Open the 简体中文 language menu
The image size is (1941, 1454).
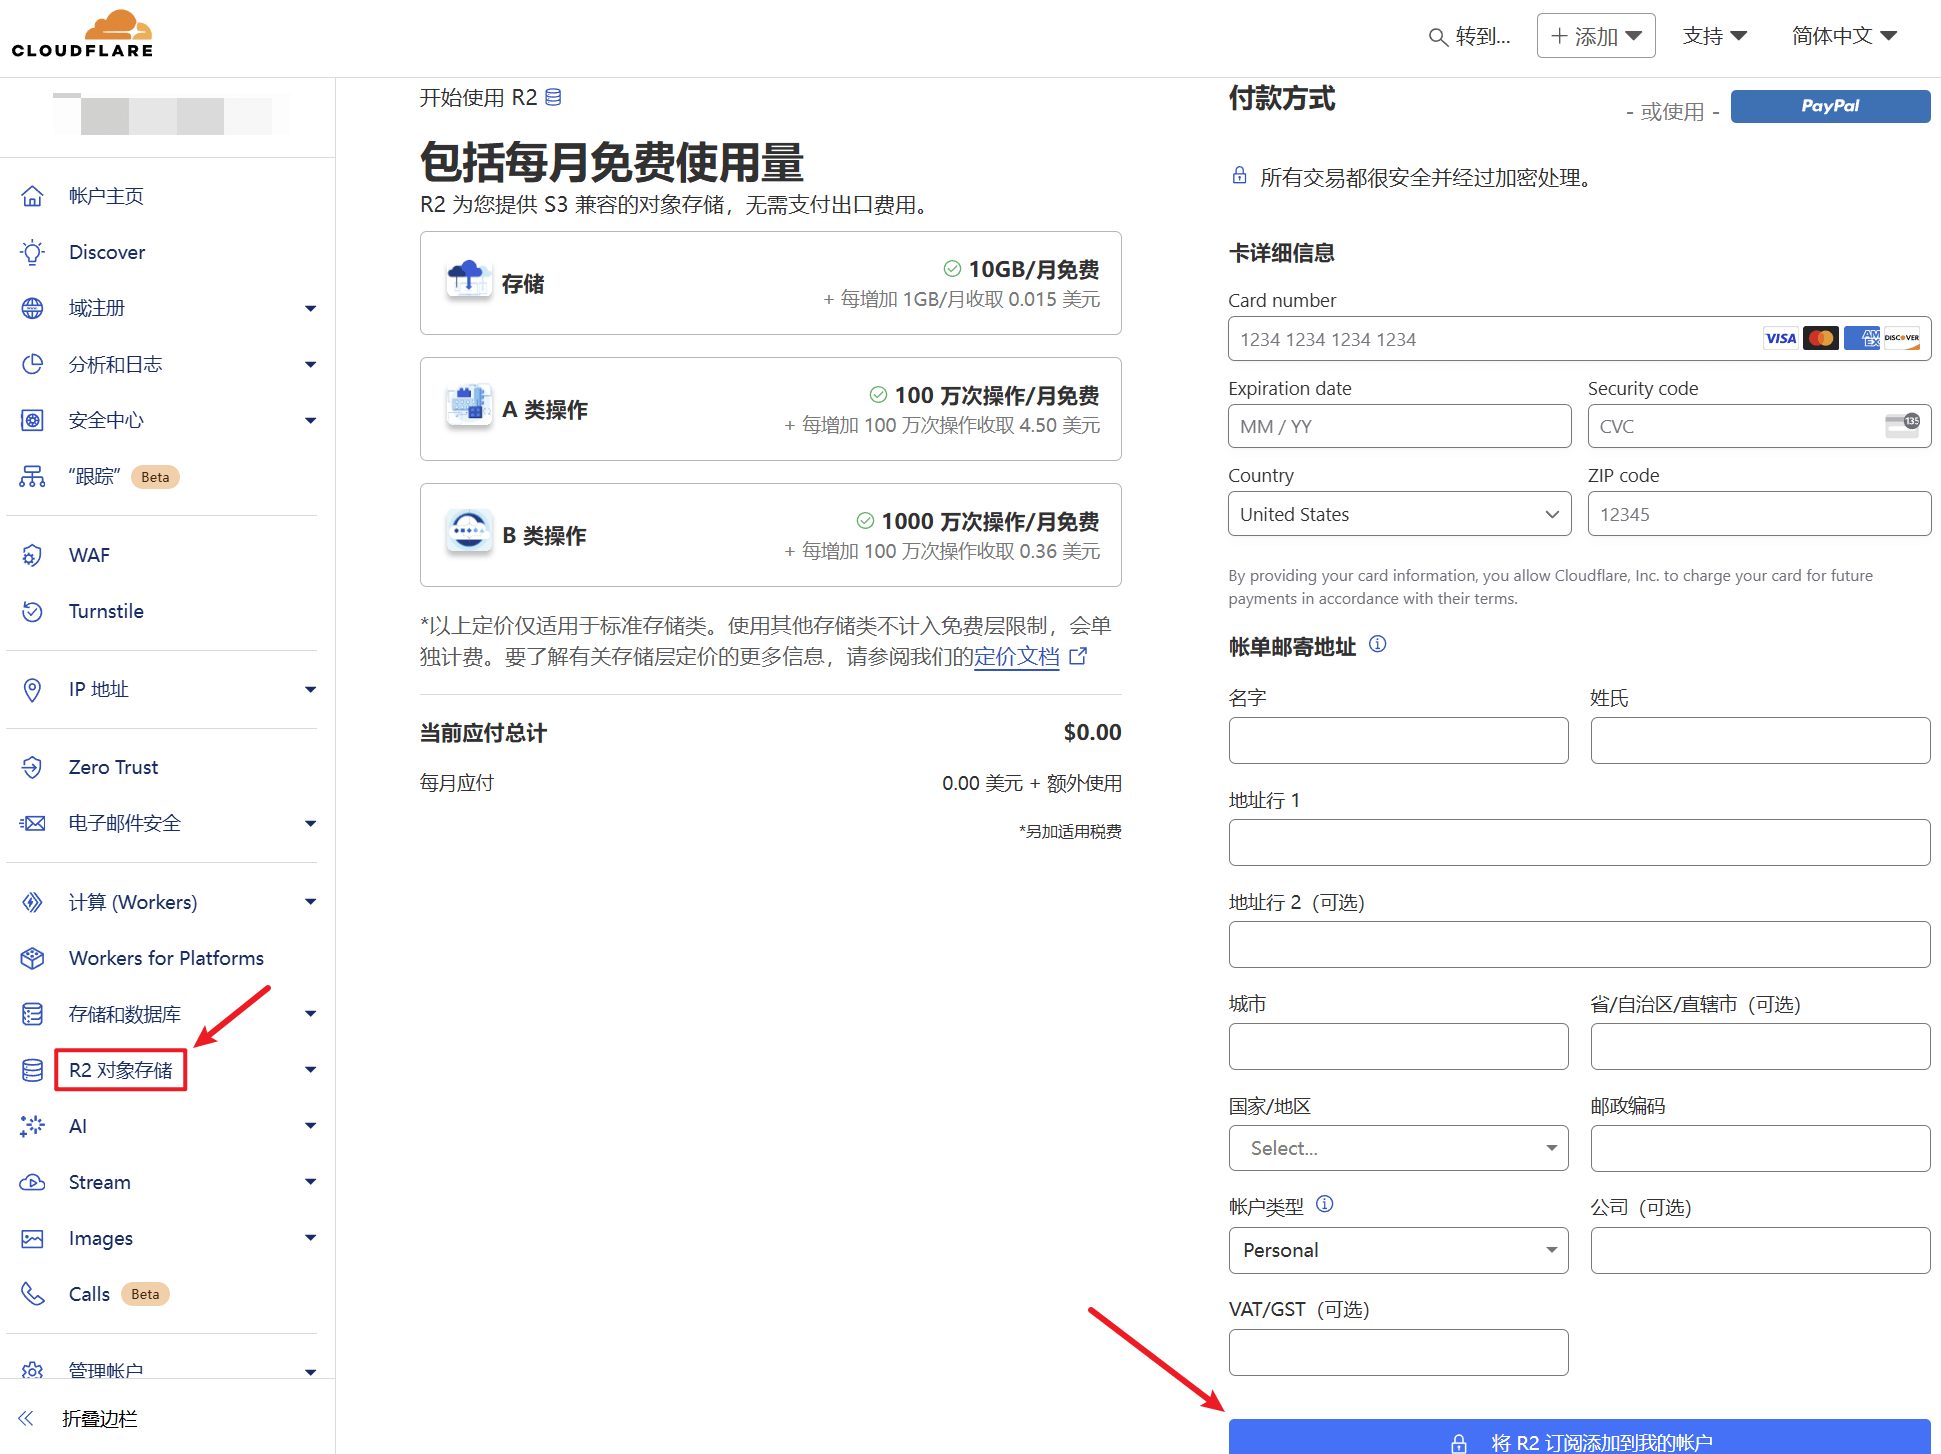tap(1843, 36)
